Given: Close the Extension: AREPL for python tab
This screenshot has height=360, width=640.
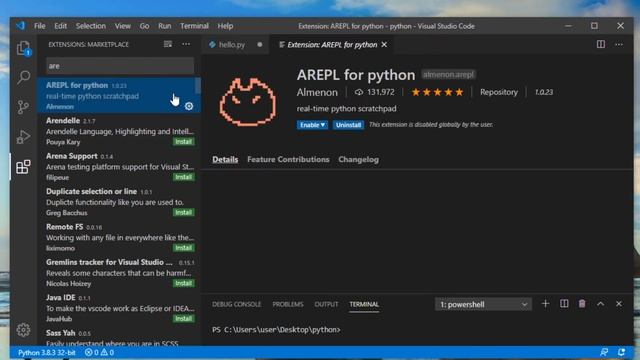Looking at the screenshot, I should click(384, 44).
